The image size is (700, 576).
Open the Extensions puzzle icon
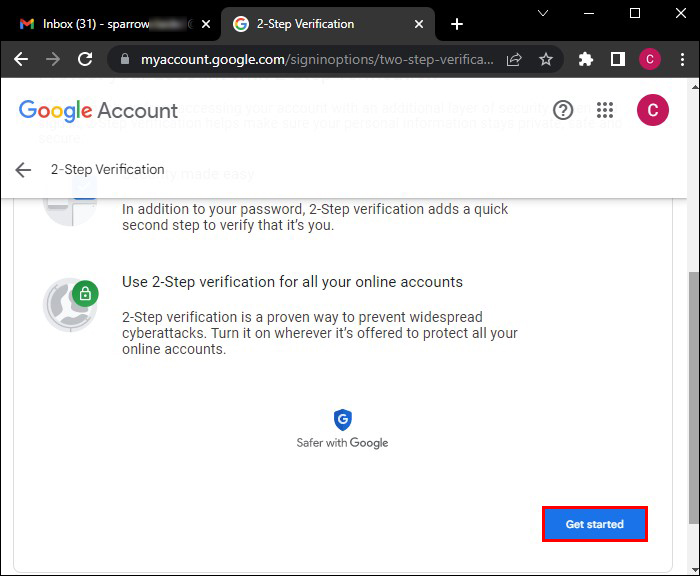(585, 59)
